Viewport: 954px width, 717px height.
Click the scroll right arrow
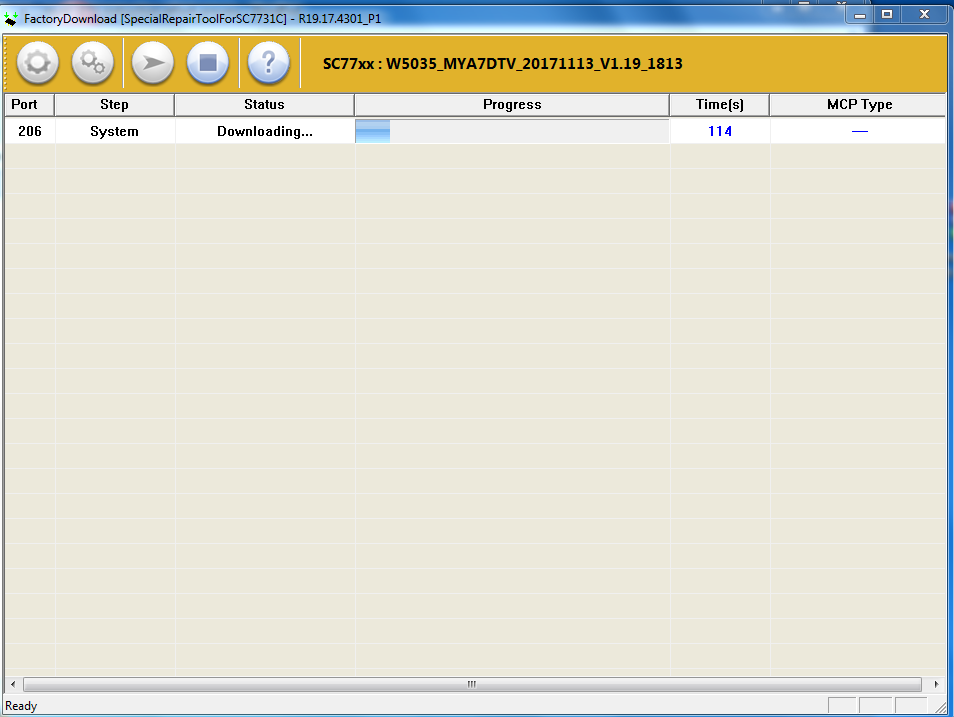[x=936, y=684]
